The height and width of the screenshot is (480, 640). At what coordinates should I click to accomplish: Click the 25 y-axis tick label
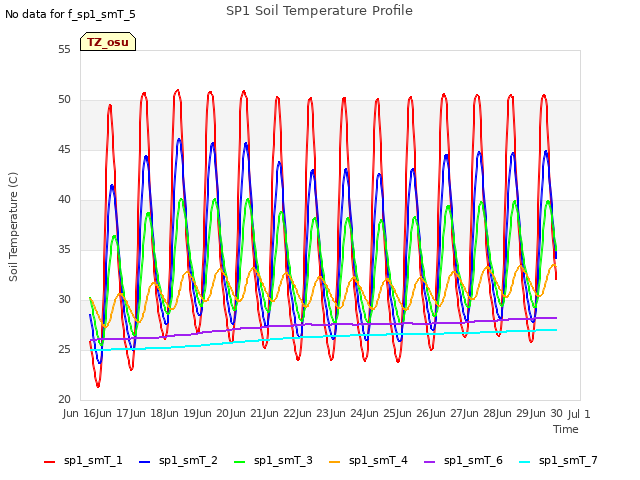(64, 350)
